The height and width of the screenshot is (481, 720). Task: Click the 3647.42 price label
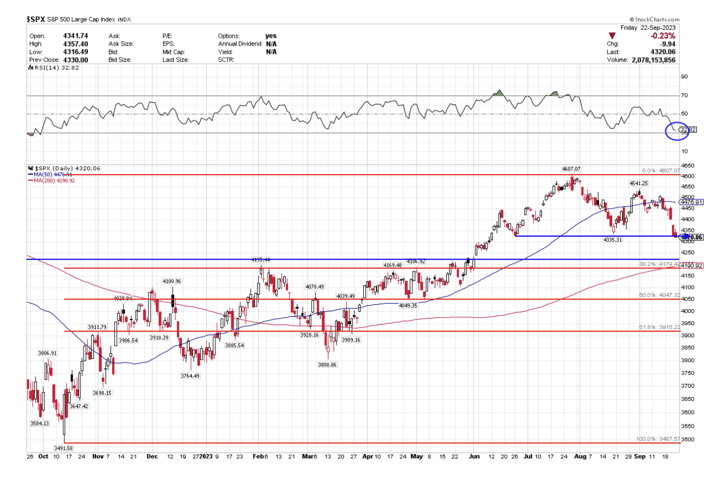tap(79, 406)
